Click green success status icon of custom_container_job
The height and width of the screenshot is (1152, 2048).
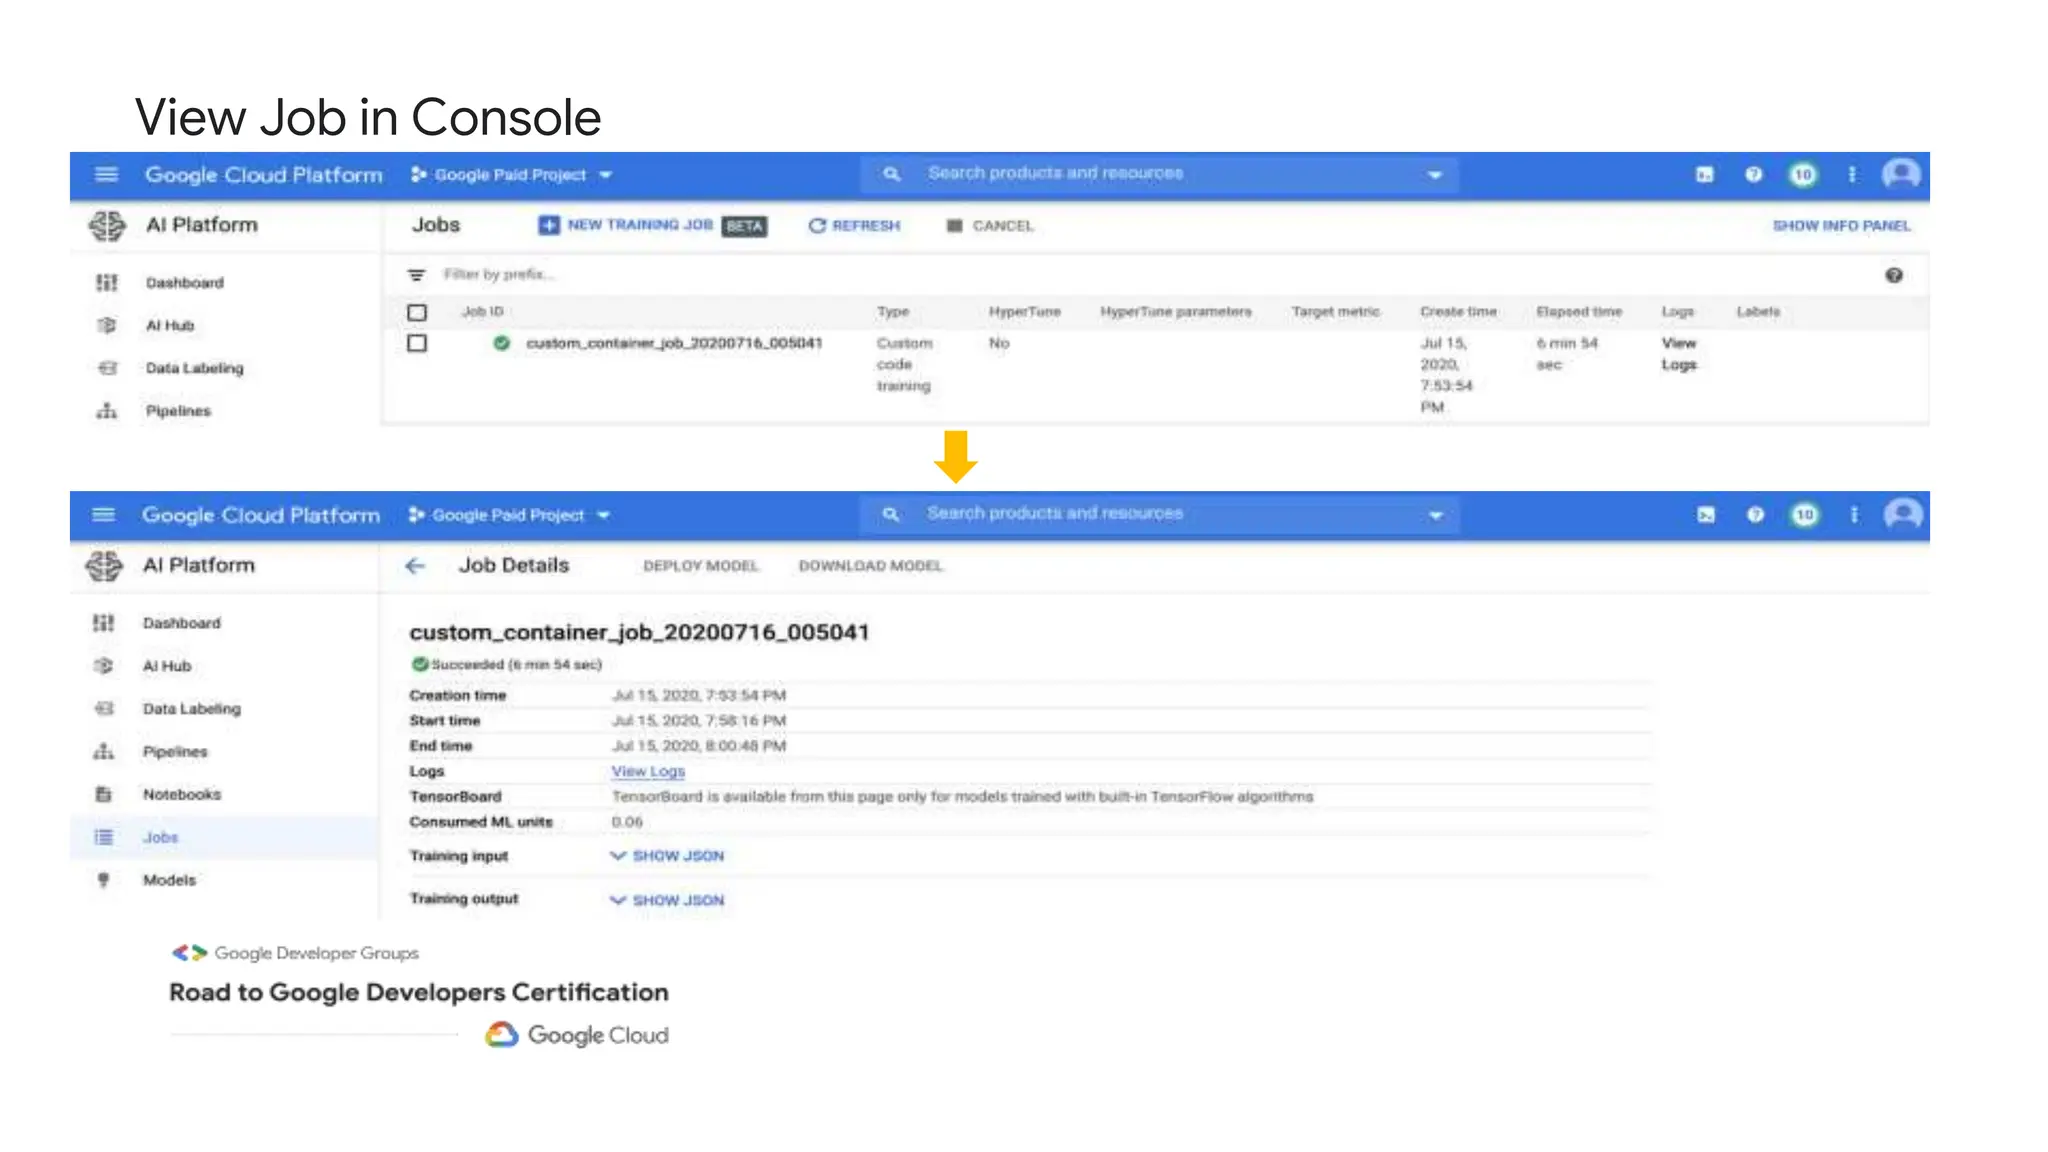click(501, 343)
